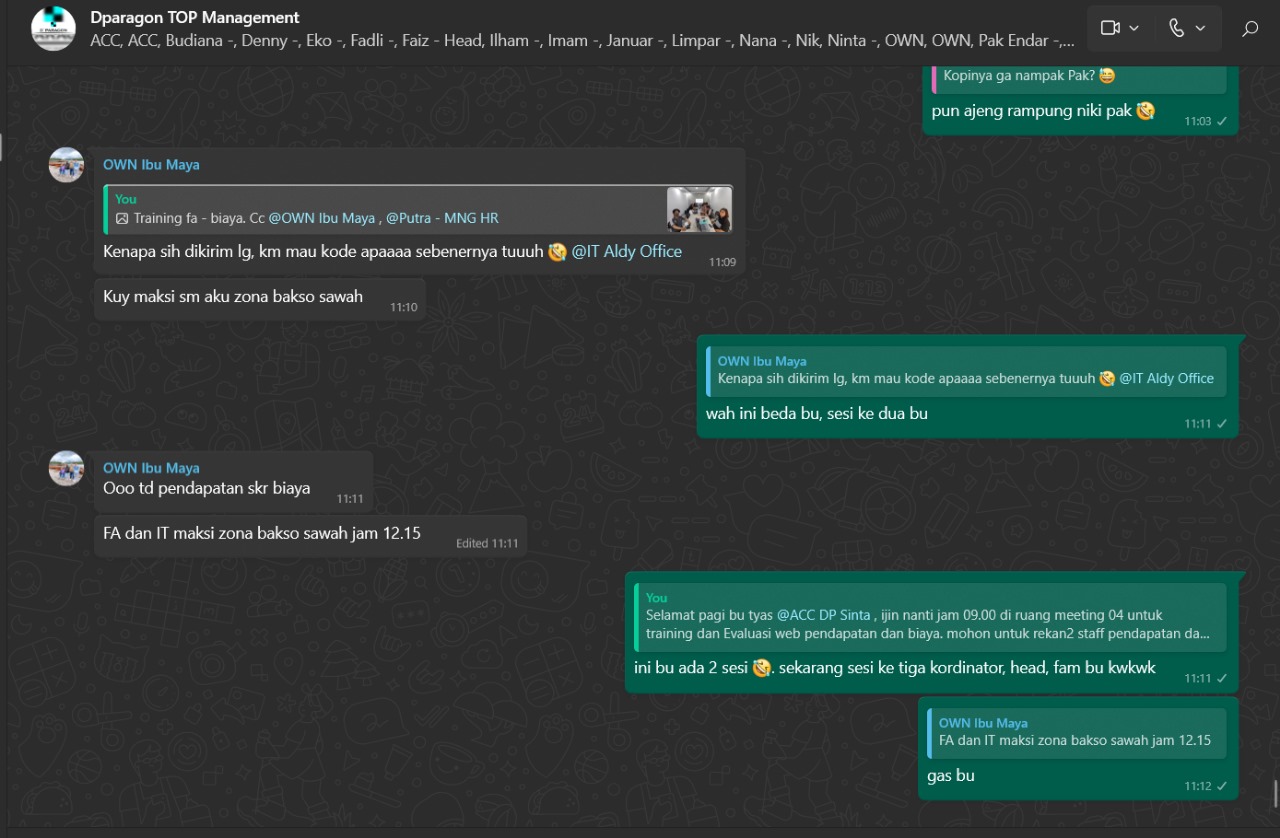The width and height of the screenshot is (1280, 838).
Task: Click the group participants list in header
Action: pyautogui.click(x=582, y=41)
